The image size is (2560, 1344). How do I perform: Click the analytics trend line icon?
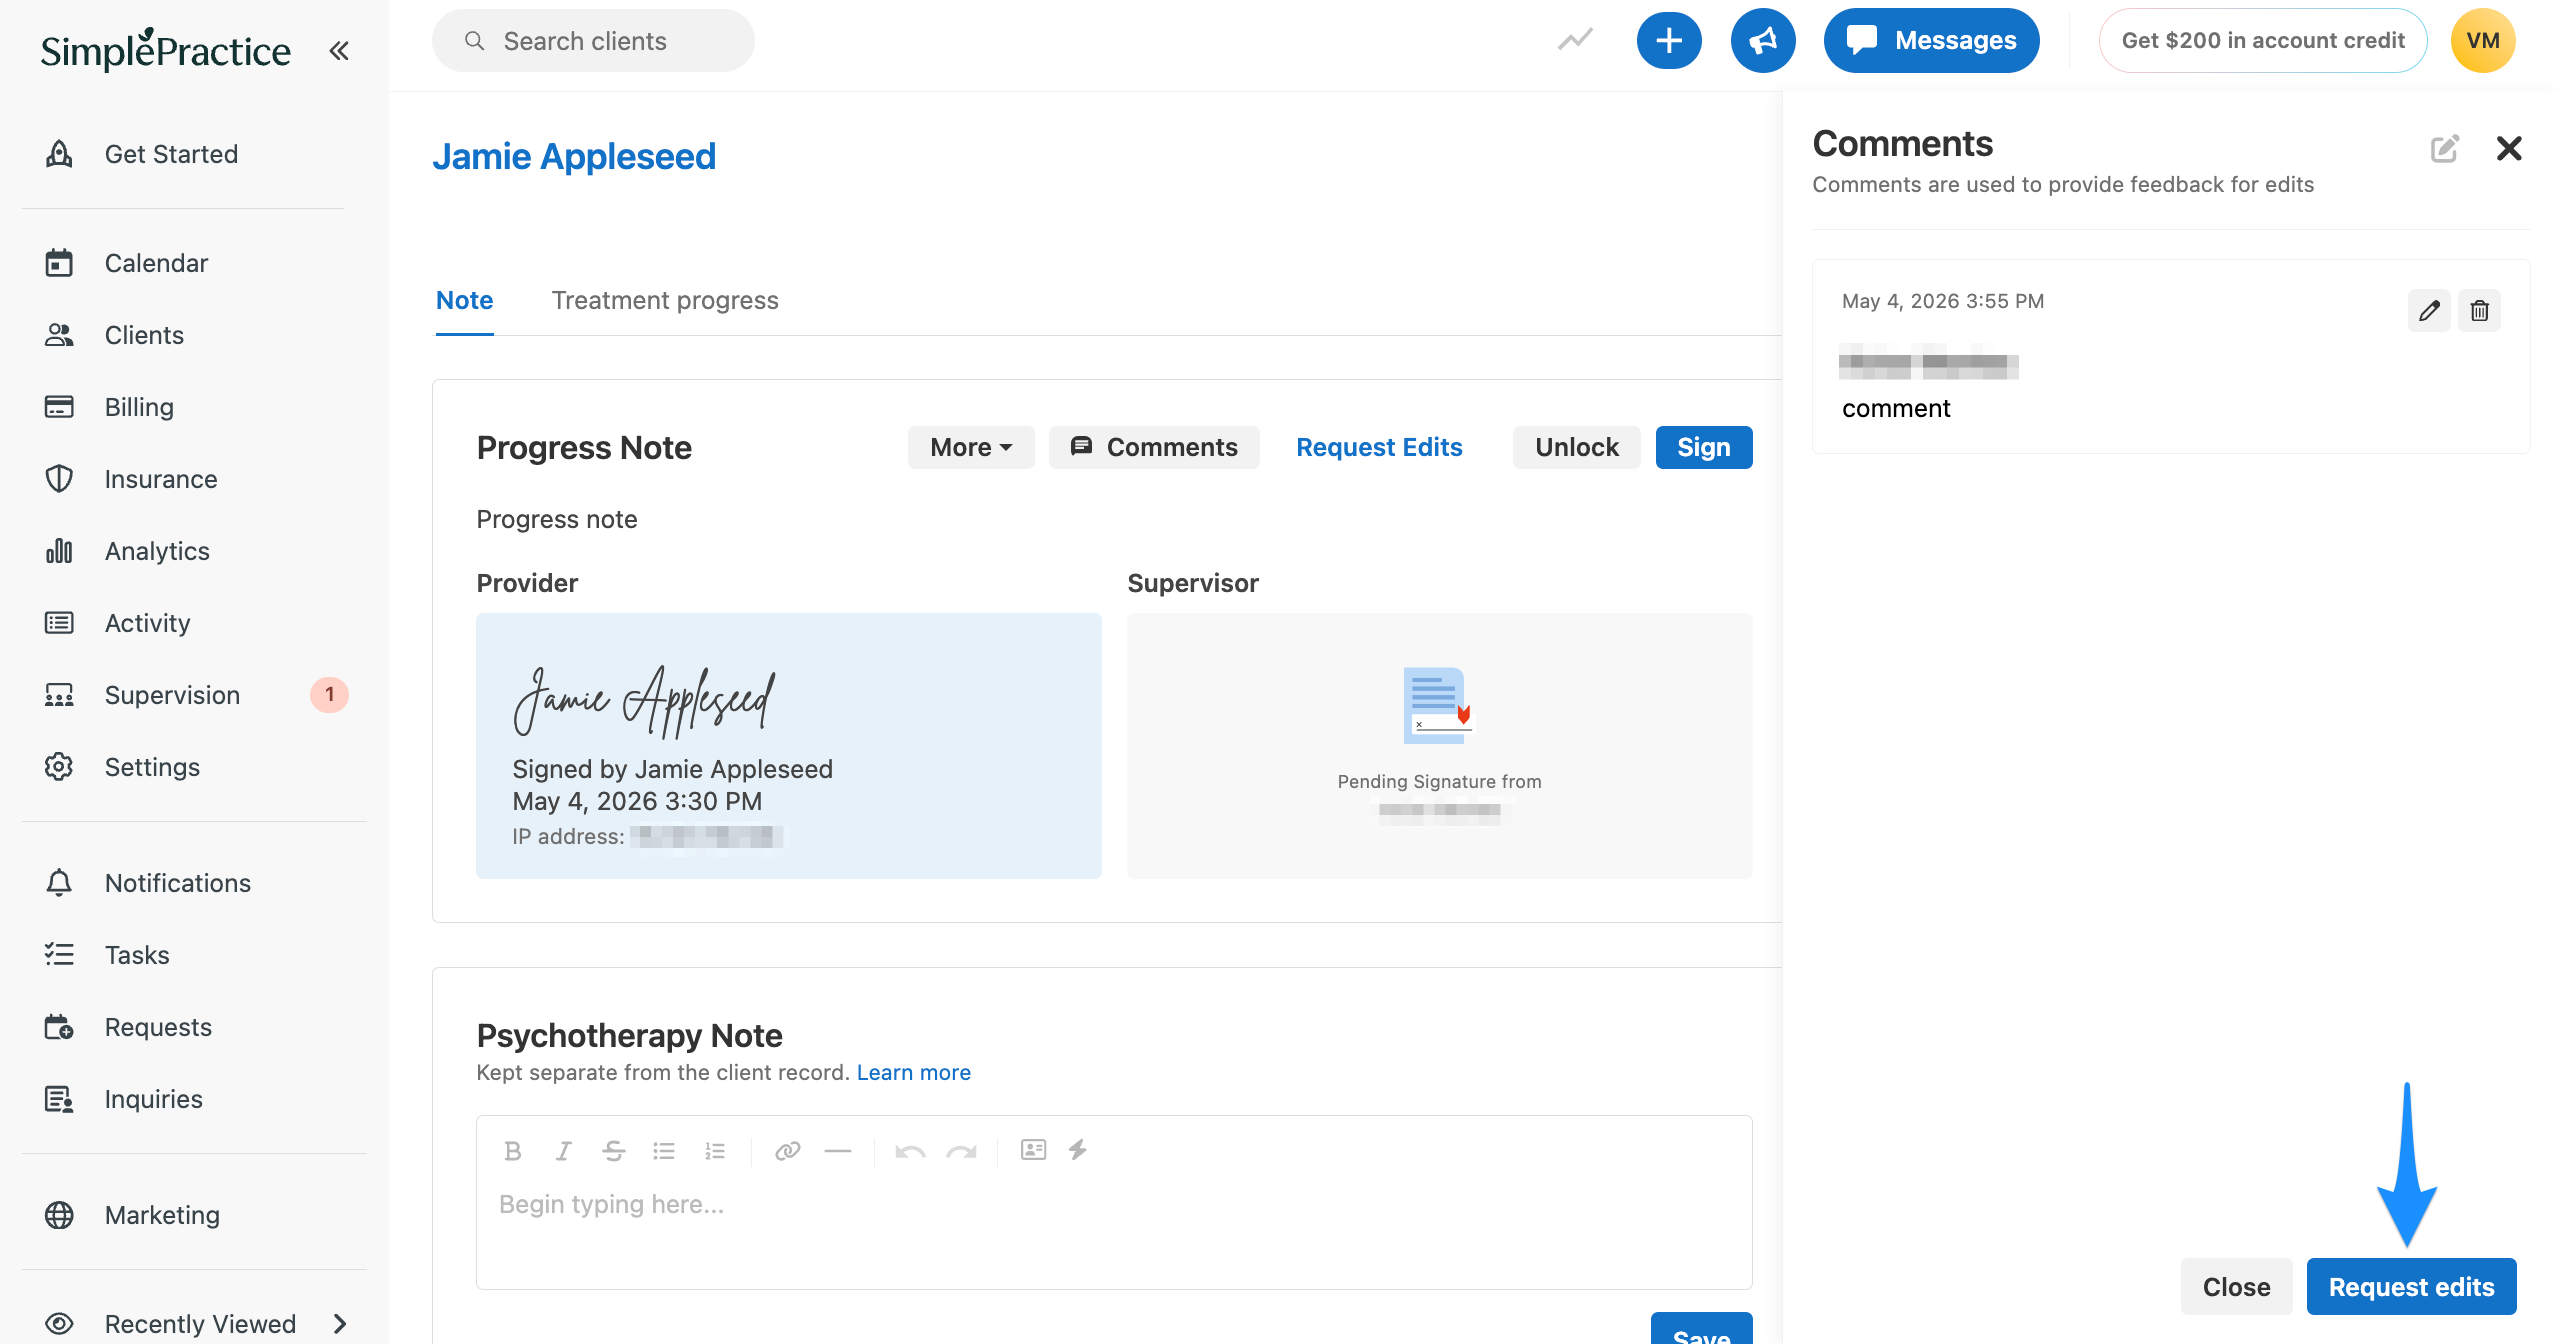point(1575,40)
